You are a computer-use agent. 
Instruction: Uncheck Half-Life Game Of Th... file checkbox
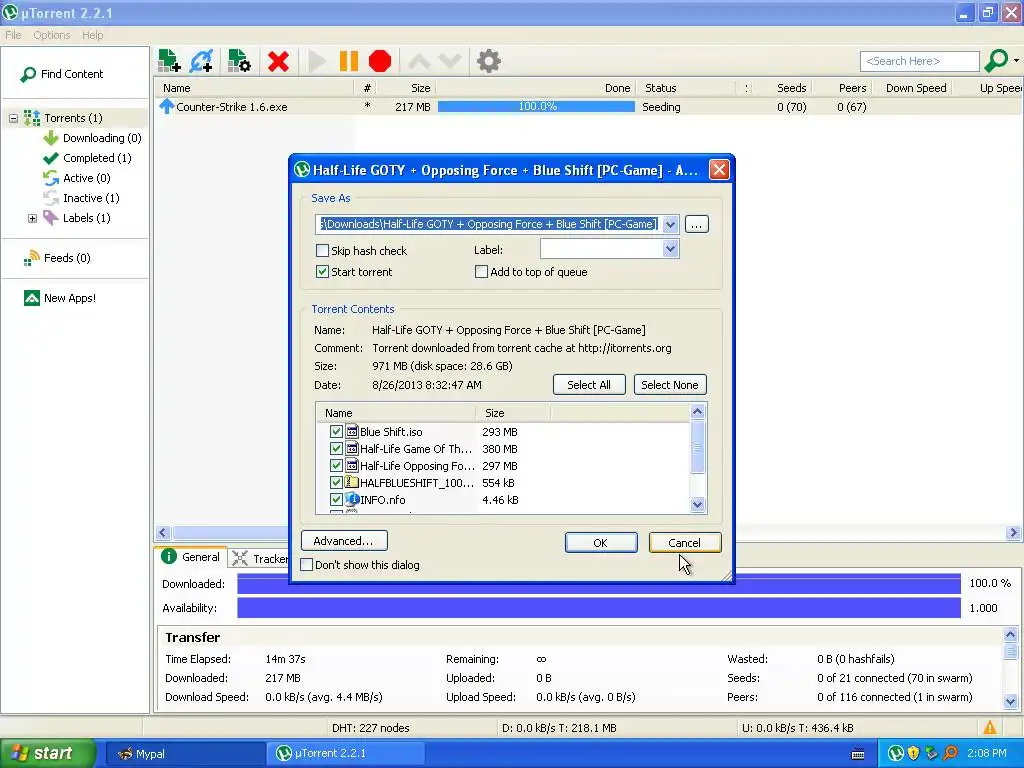336,449
